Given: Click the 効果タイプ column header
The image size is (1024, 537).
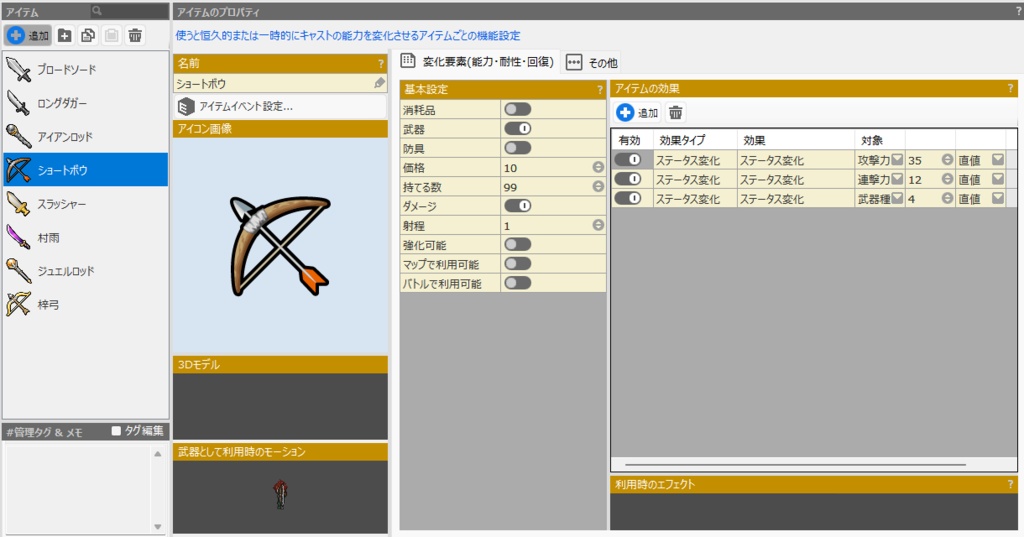Looking at the screenshot, I should coord(694,140).
